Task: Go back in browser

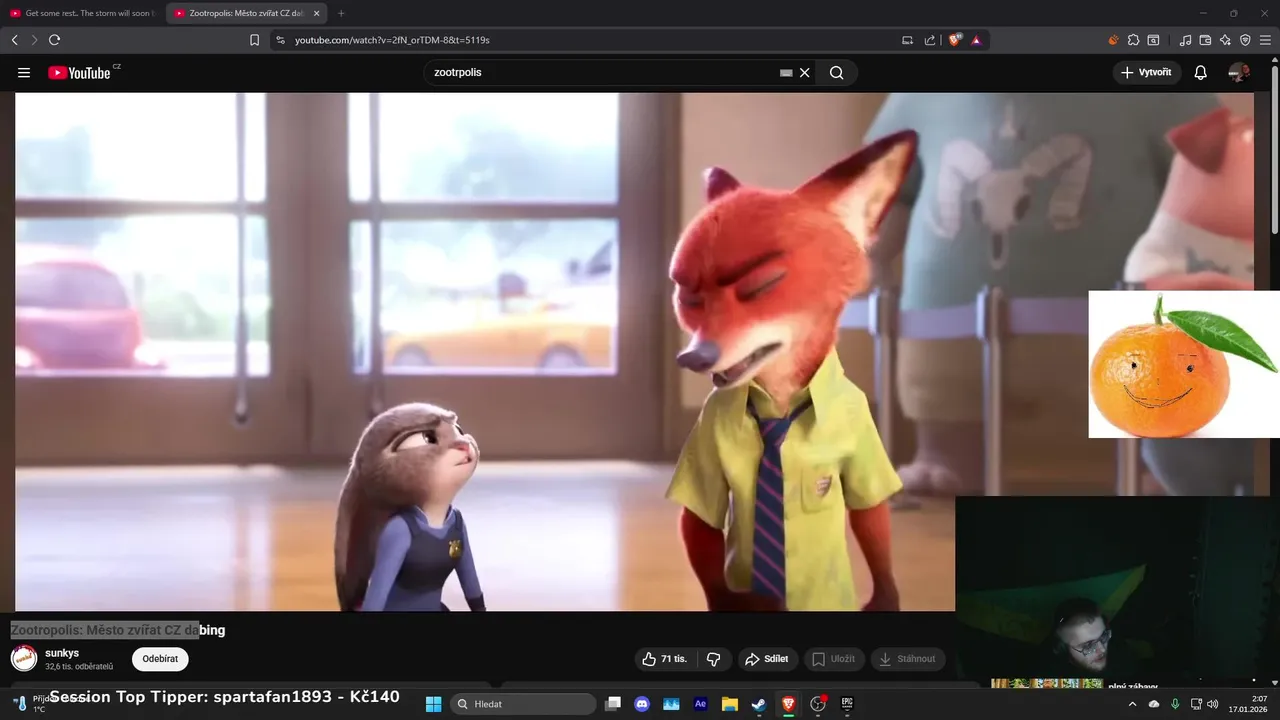Action: point(14,40)
